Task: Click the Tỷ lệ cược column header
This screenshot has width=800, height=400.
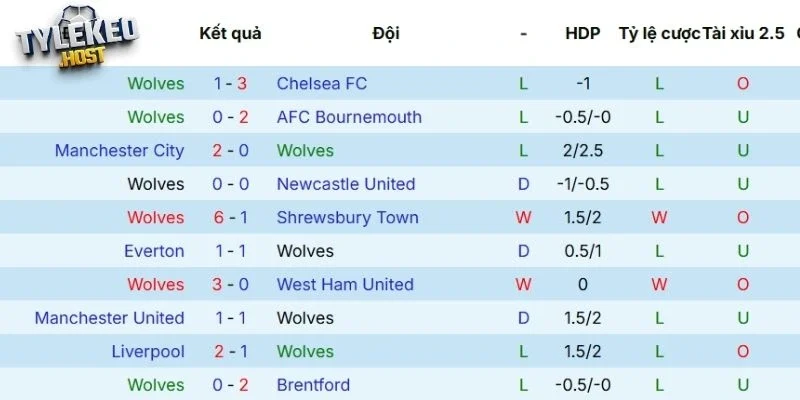Action: pyautogui.click(x=659, y=33)
